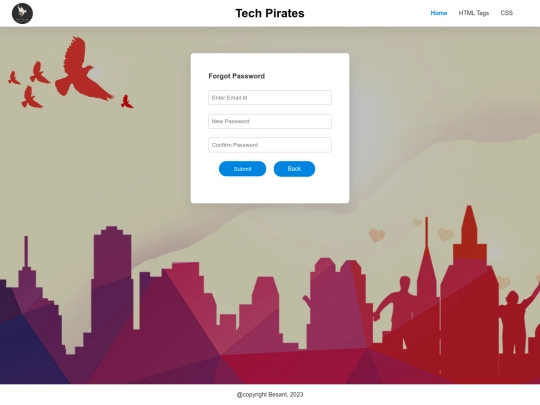Click the small red bird nearest the form
Image resolution: width=540 pixels, height=405 pixels.
click(127, 102)
